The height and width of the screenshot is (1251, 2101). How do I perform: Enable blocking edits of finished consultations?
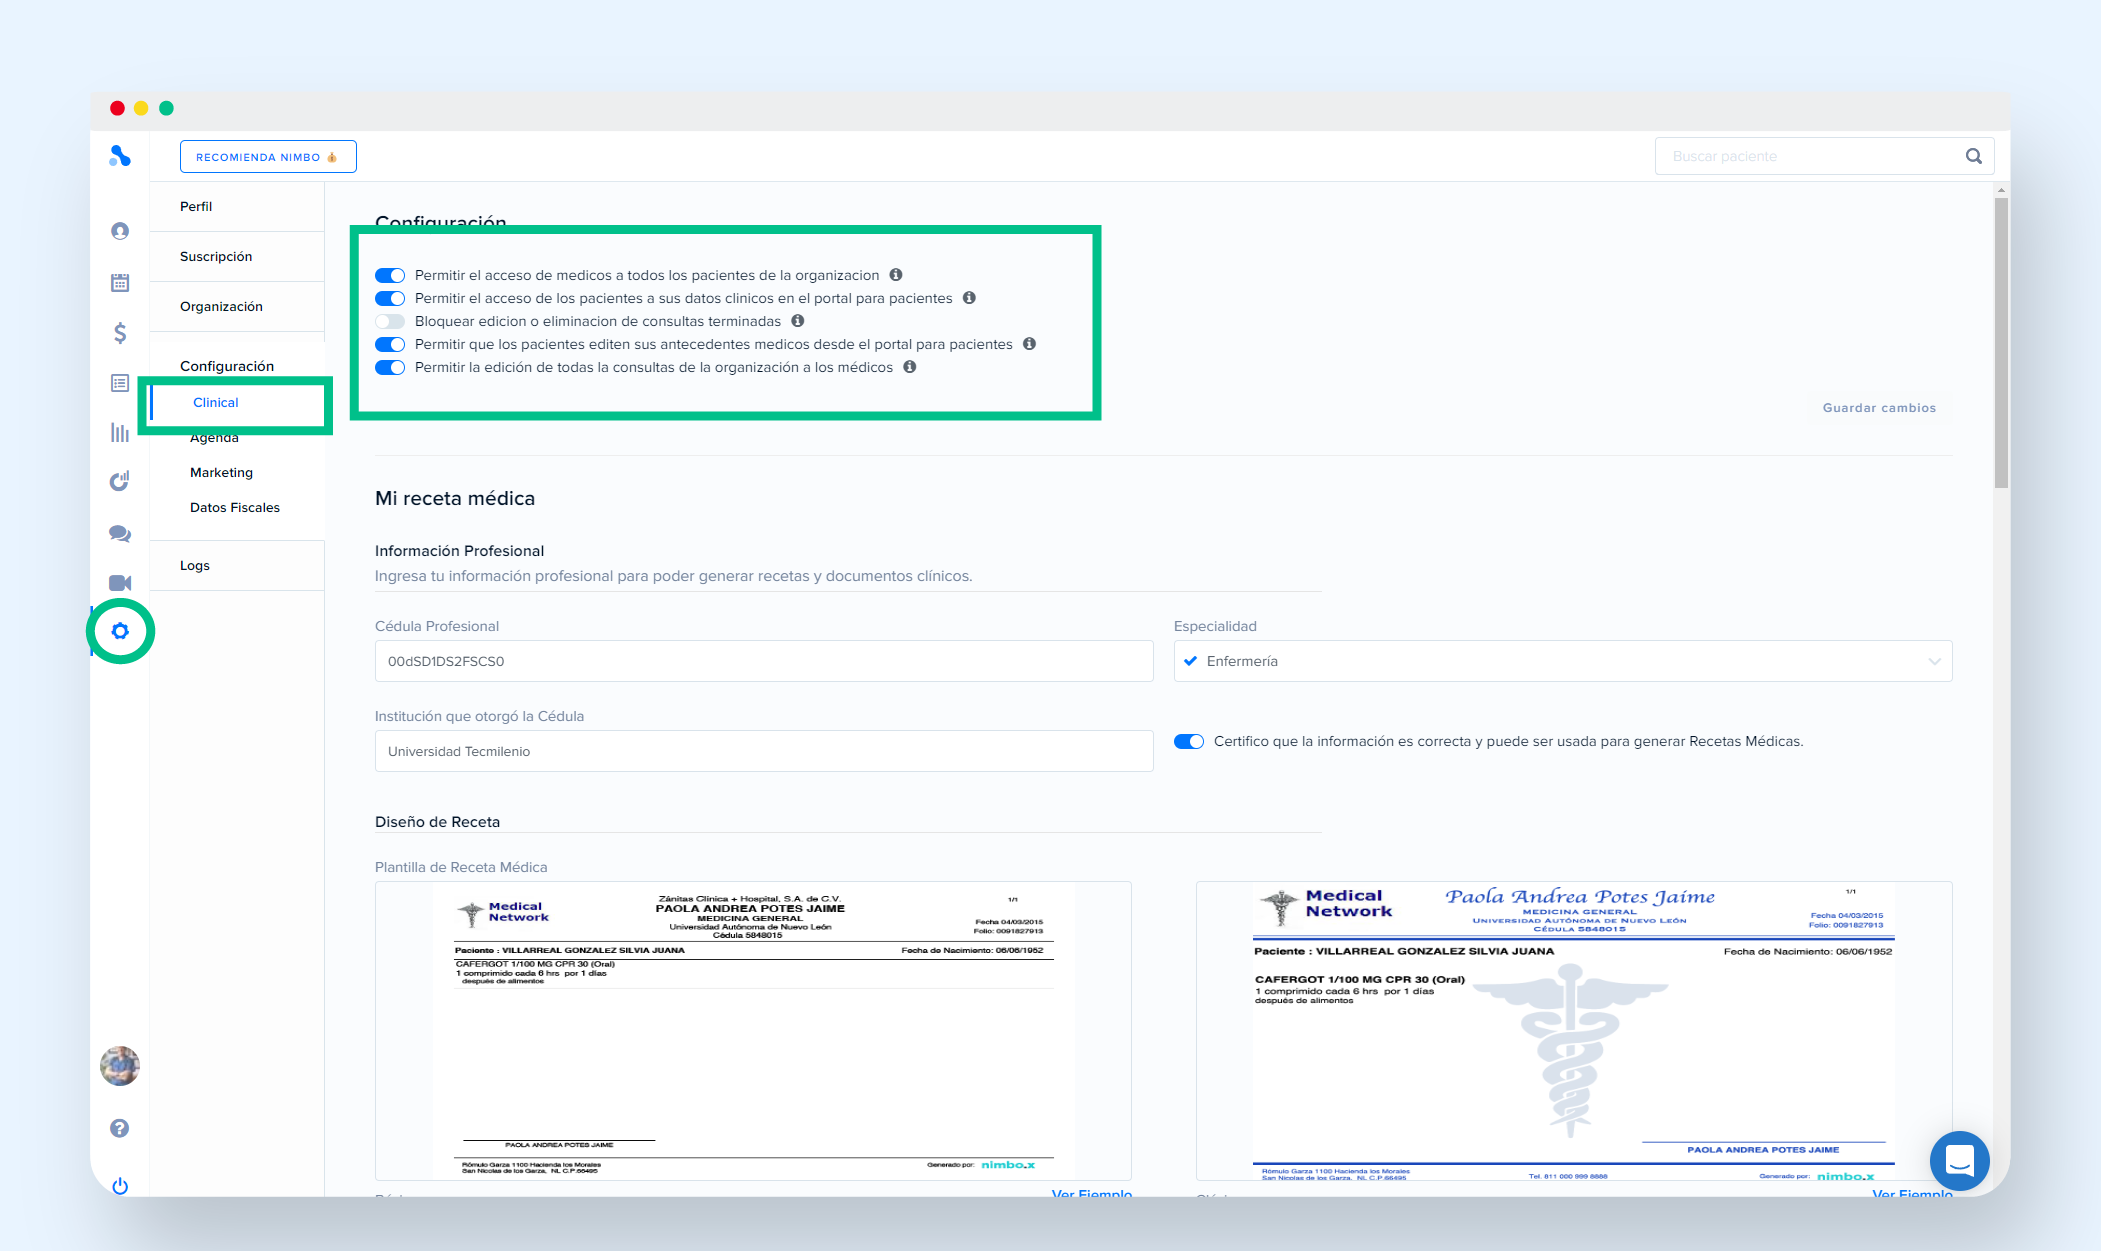click(x=390, y=321)
